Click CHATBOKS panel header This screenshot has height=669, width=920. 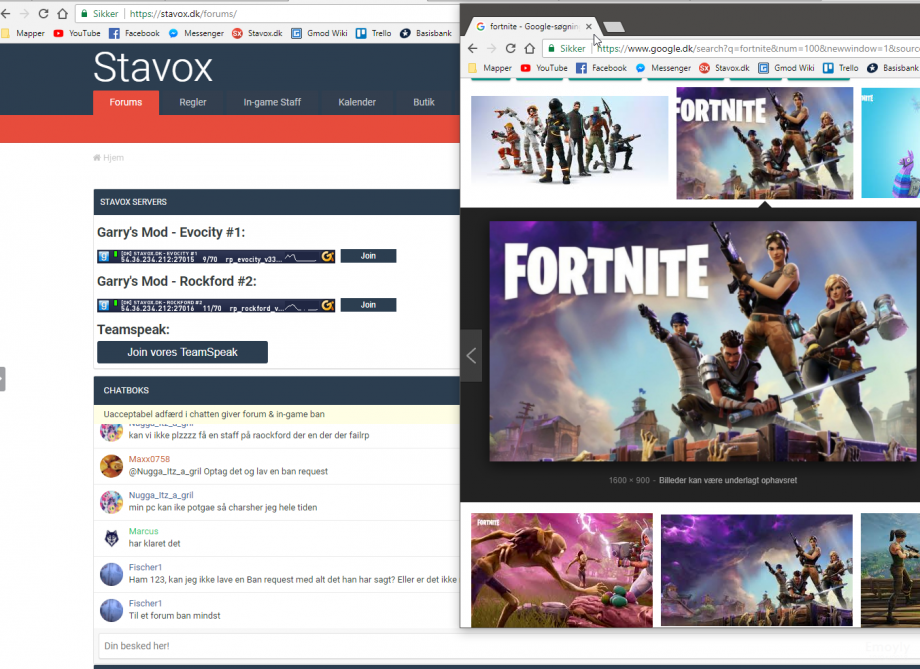click(x=276, y=391)
